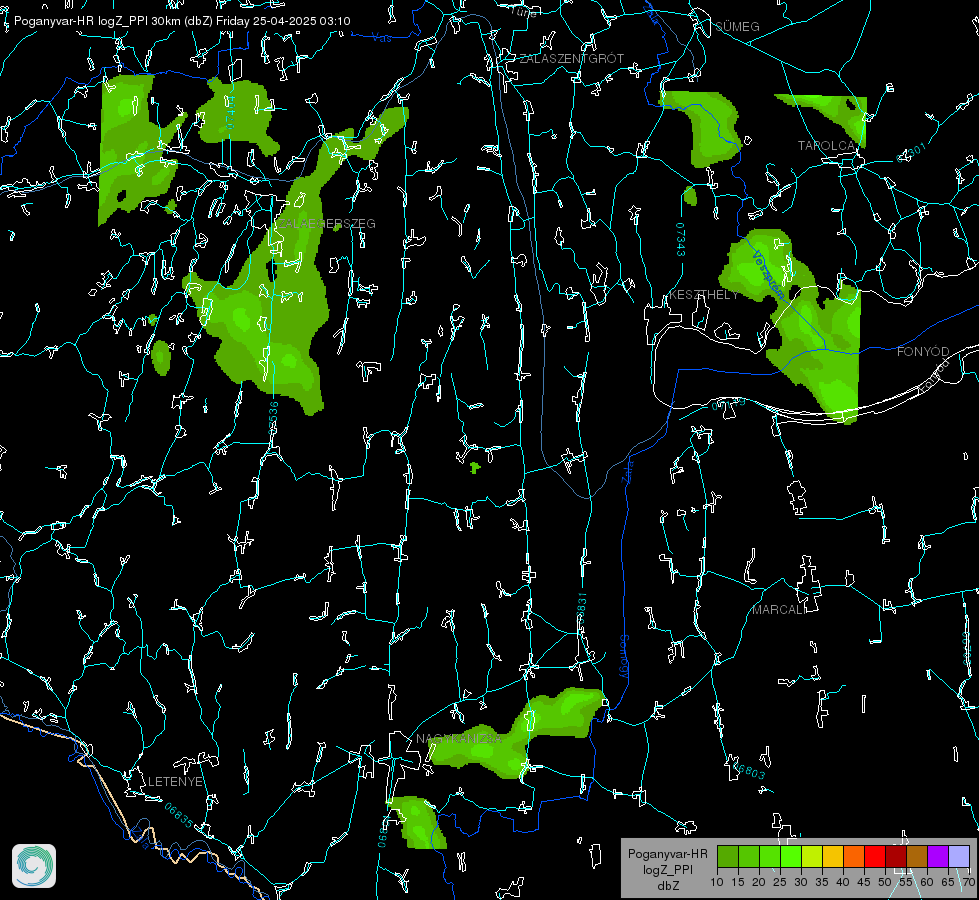979x900 pixels.
Task: Click road number 07343 near Keszthely
Action: tap(680, 239)
